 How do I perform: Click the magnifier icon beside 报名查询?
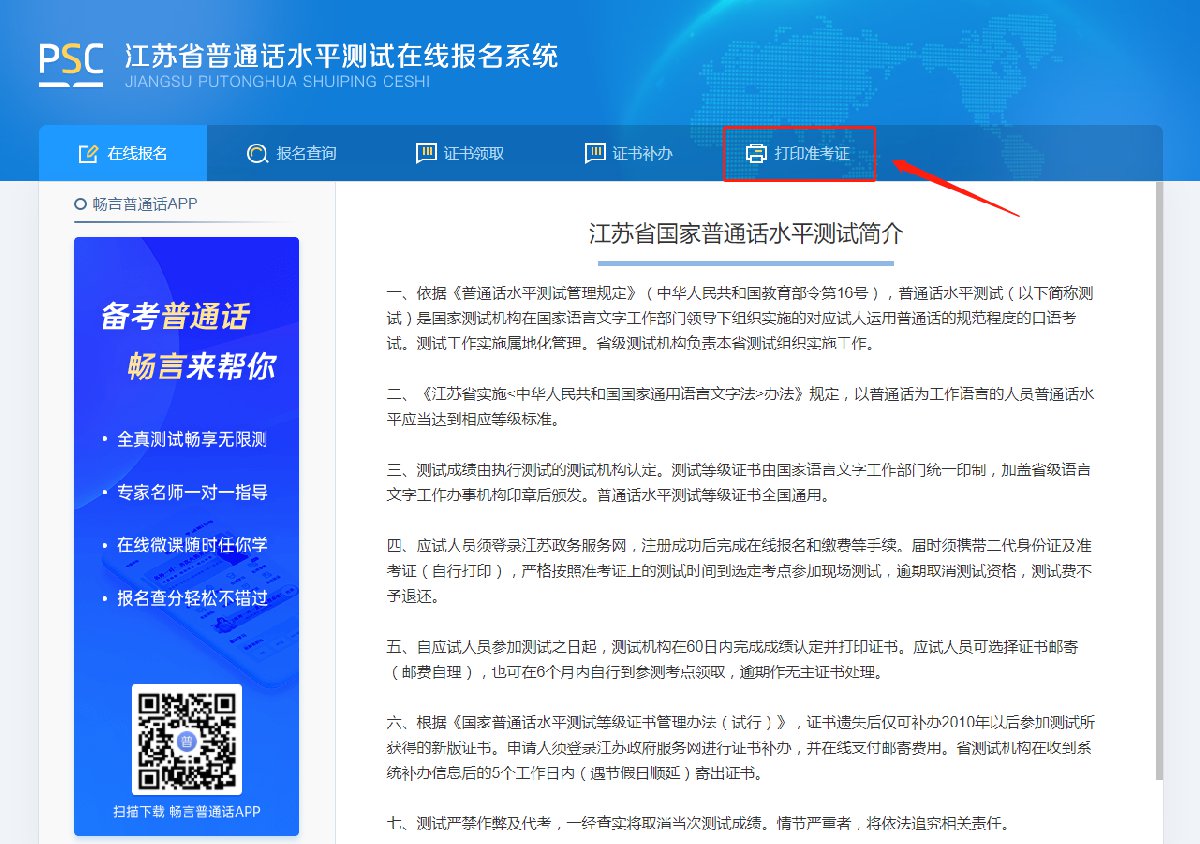[257, 154]
